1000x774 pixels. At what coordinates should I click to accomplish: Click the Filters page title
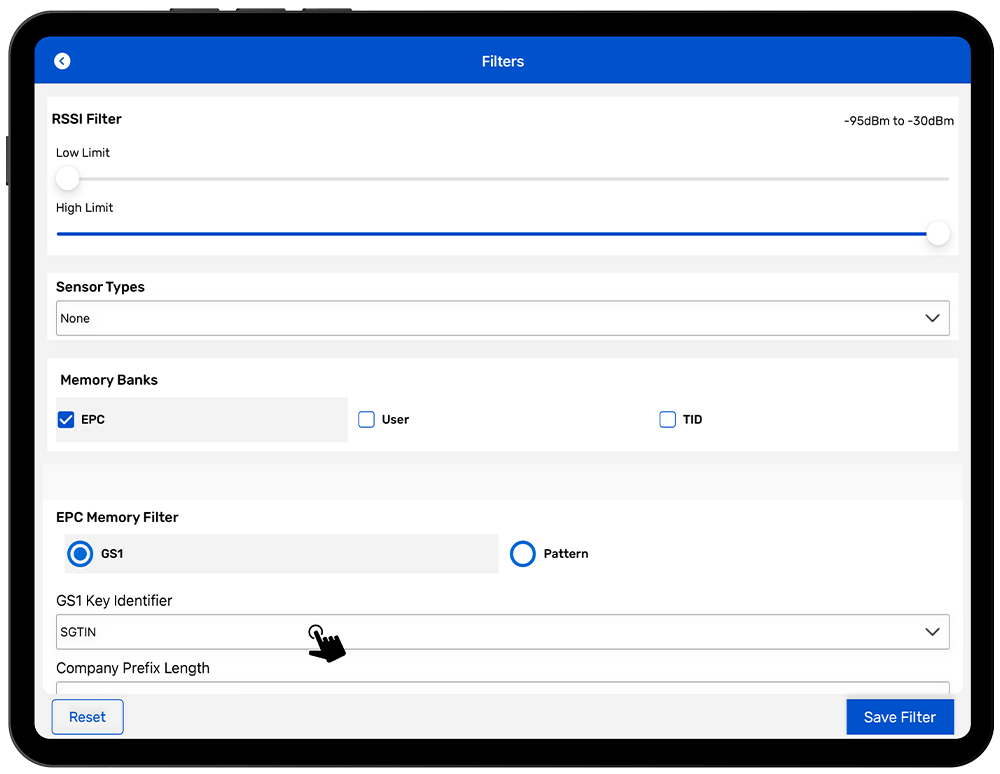(502, 61)
